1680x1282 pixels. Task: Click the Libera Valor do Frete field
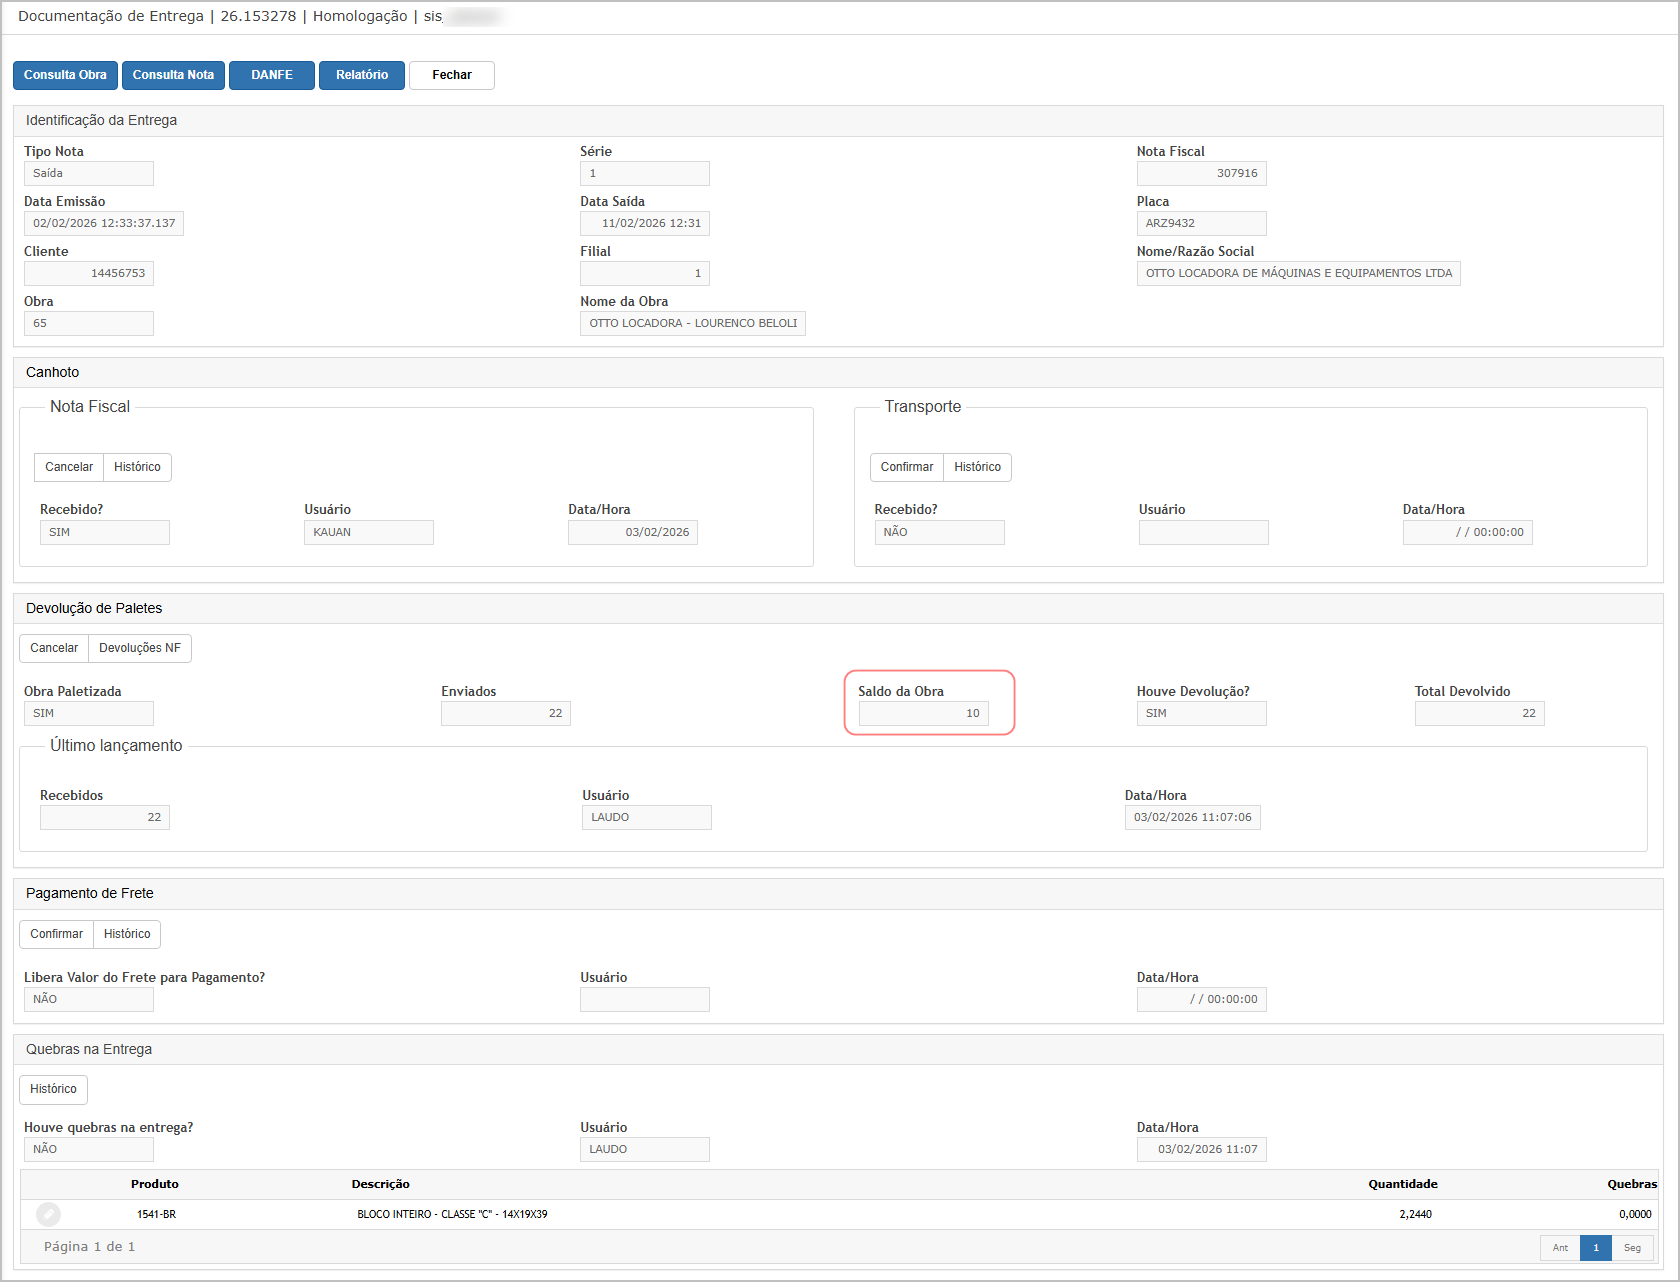(x=89, y=999)
